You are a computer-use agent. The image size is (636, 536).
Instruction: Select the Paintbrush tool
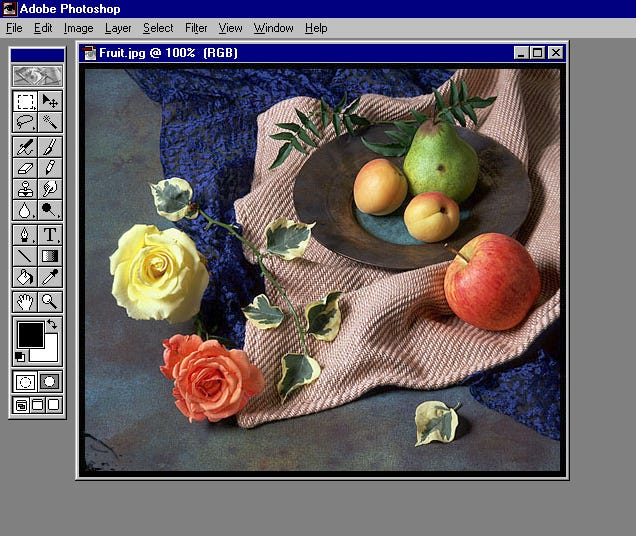[x=50, y=147]
